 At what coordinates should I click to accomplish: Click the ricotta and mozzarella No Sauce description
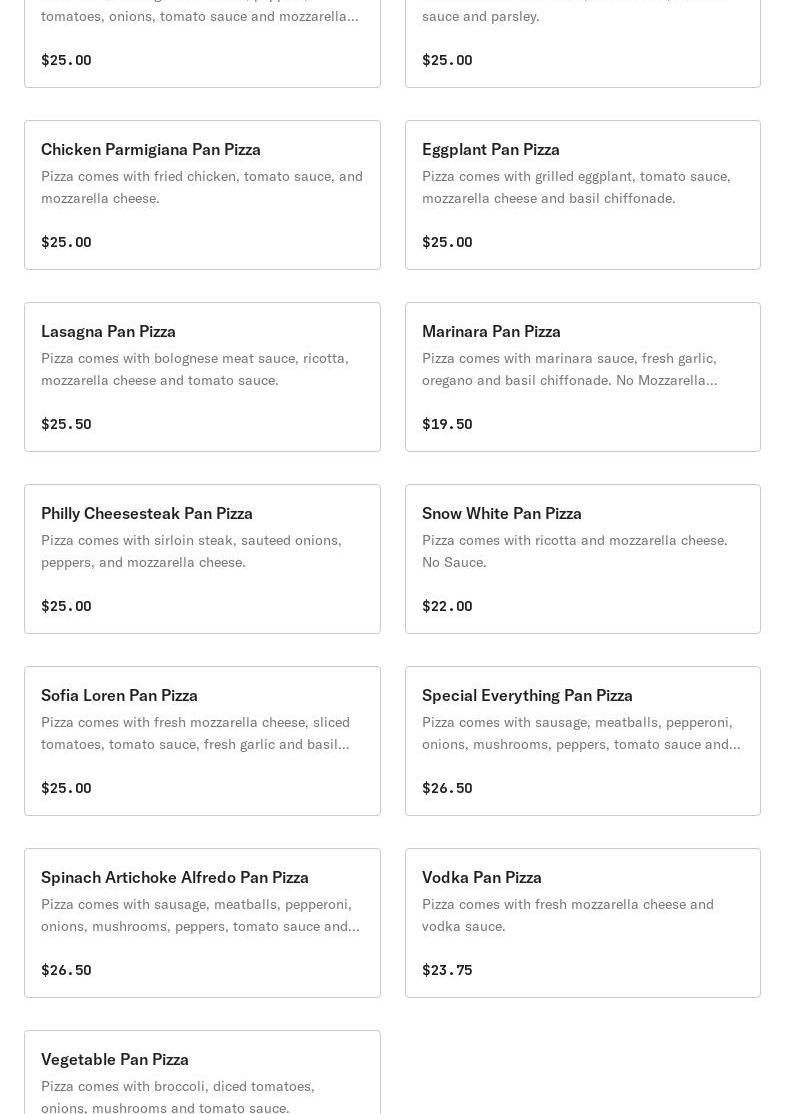tap(574, 551)
